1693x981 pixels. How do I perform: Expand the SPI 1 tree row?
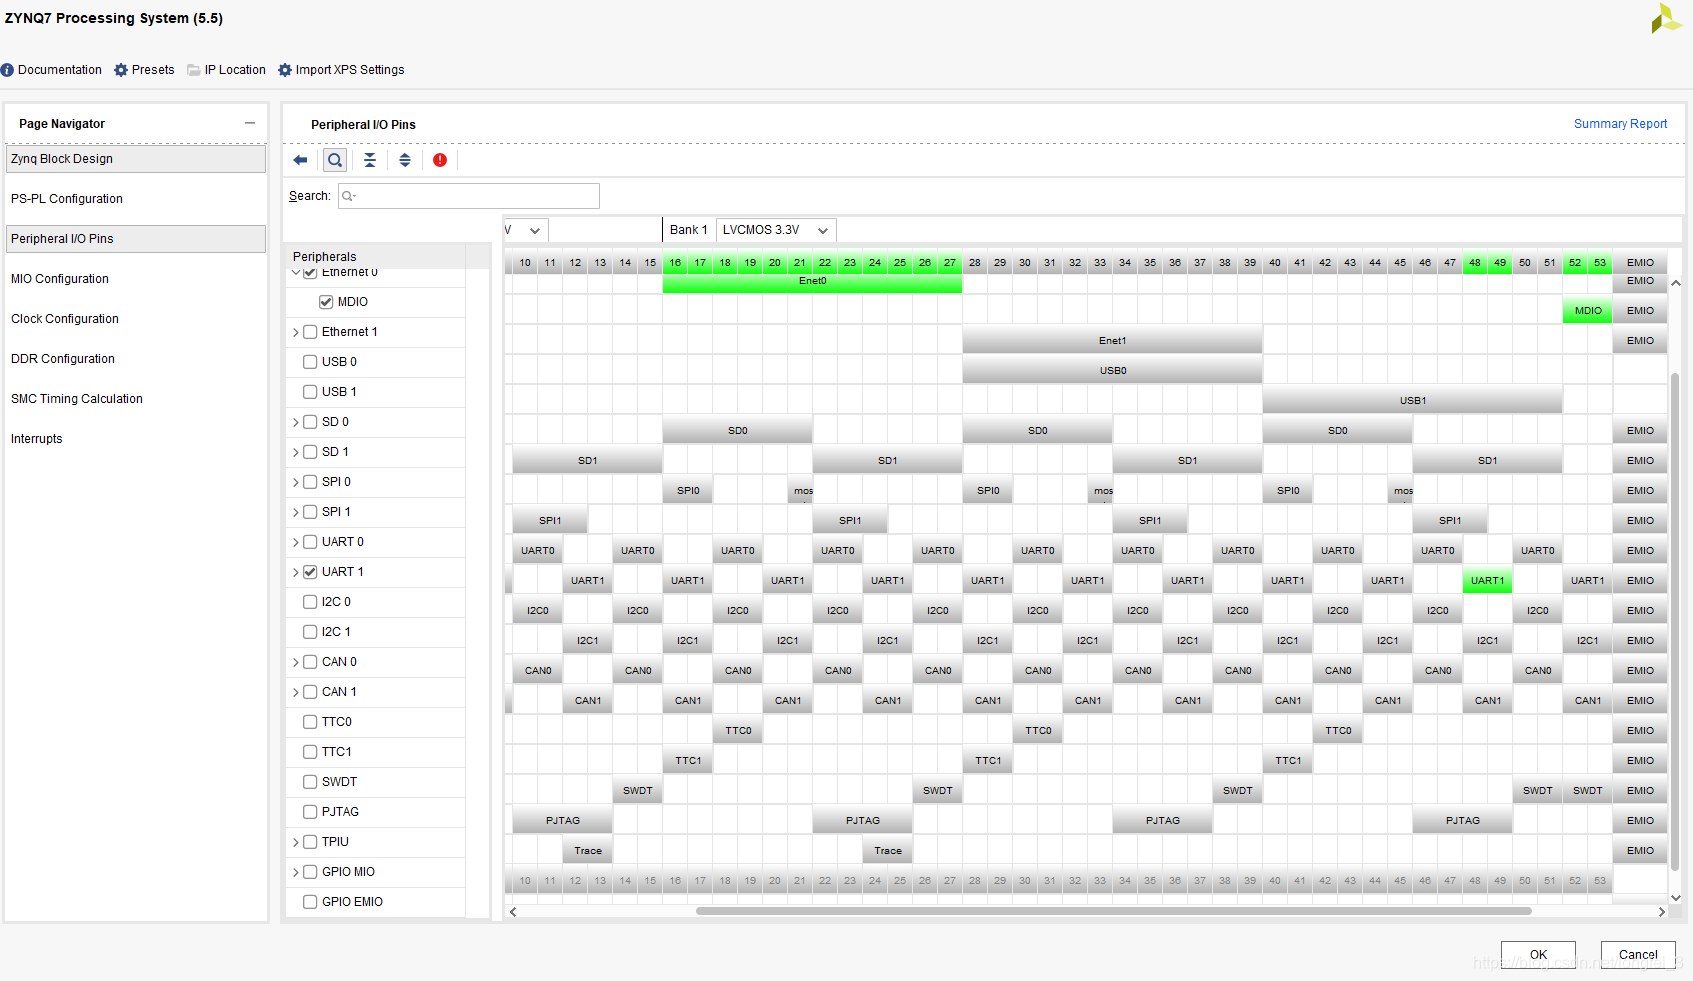tap(295, 512)
